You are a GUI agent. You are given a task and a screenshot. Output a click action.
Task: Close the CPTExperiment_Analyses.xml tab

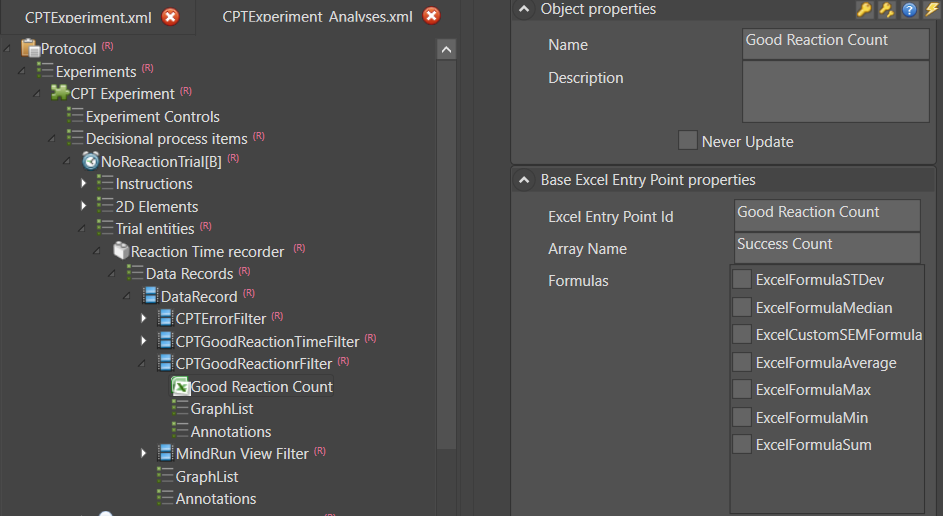[x=431, y=16]
